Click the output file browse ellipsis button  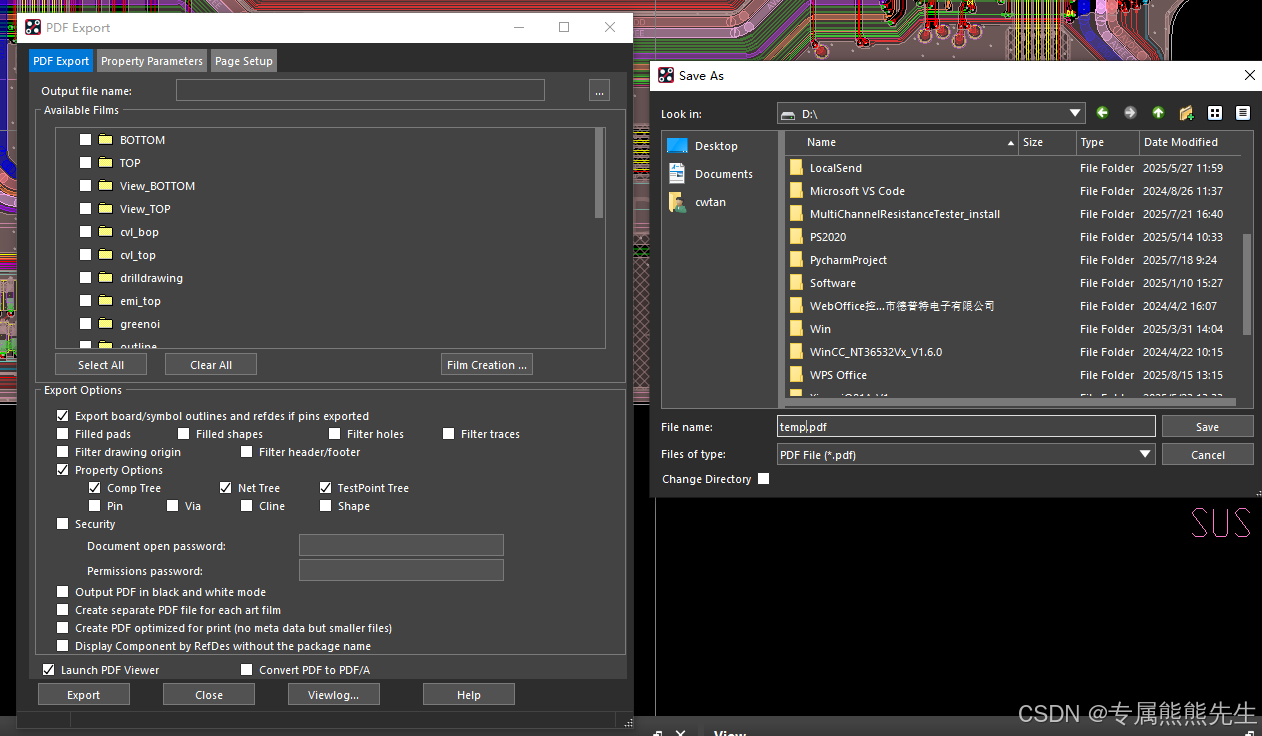pos(599,91)
